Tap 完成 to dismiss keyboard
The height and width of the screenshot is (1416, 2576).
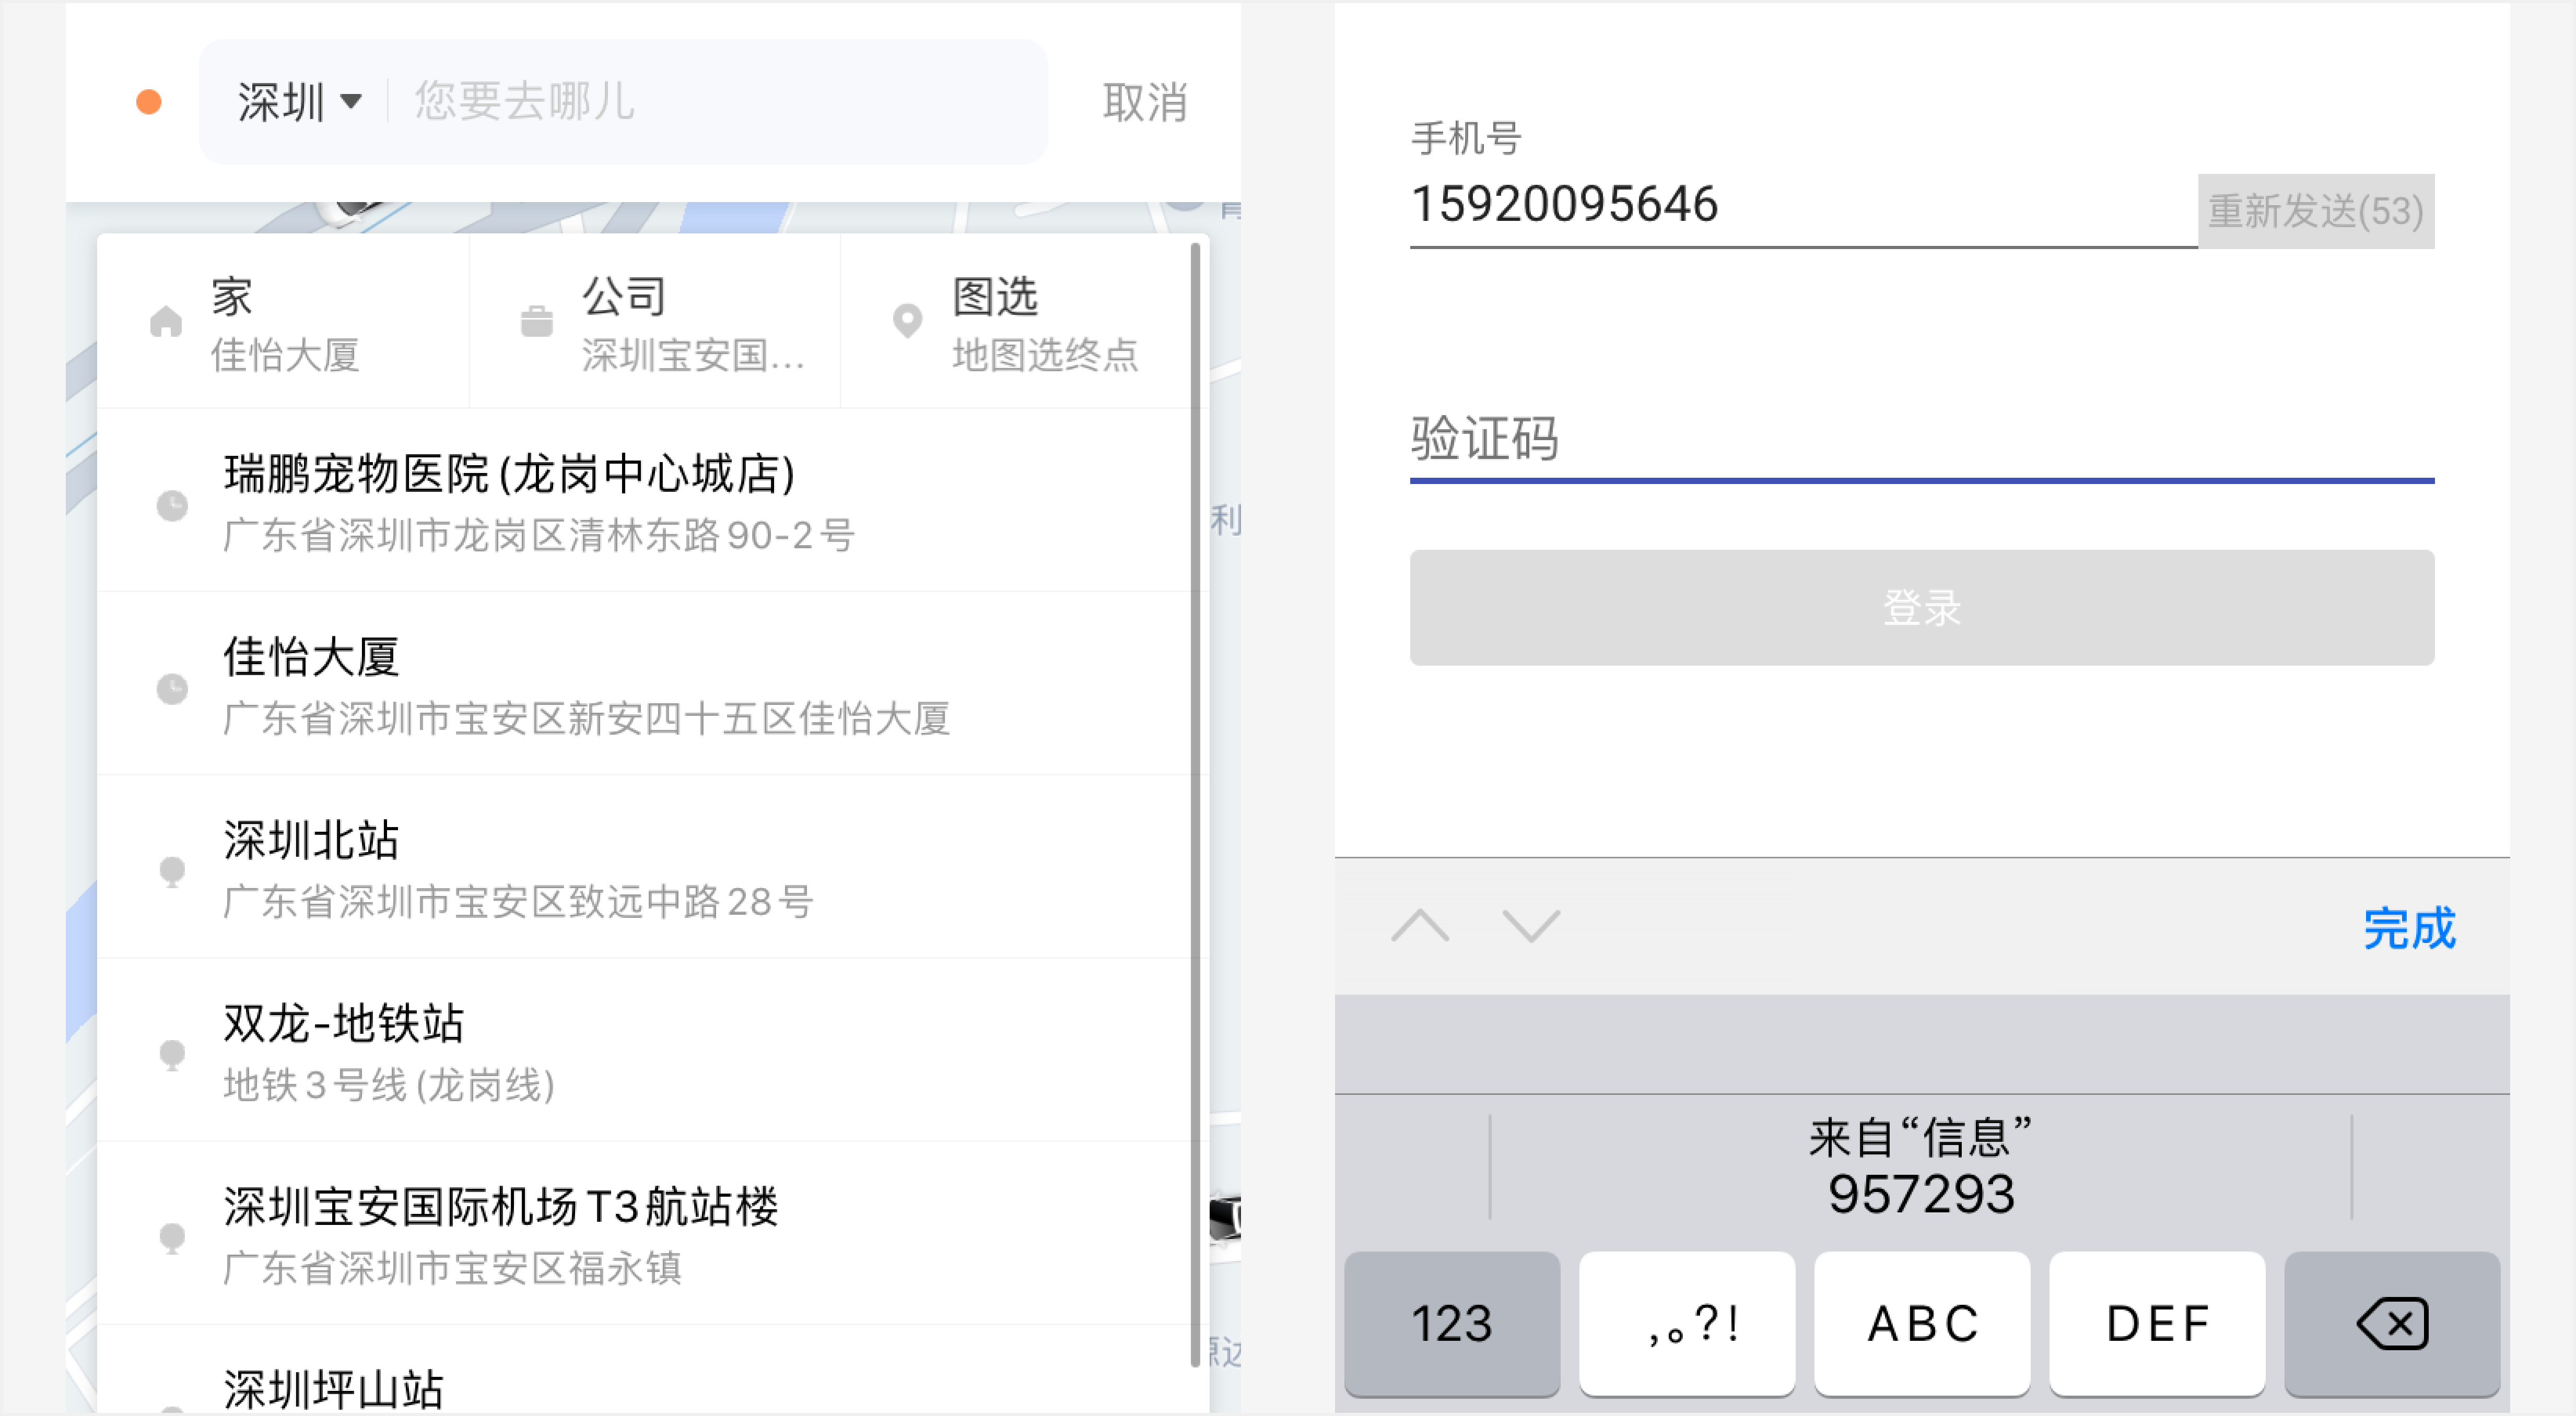pyautogui.click(x=2408, y=928)
